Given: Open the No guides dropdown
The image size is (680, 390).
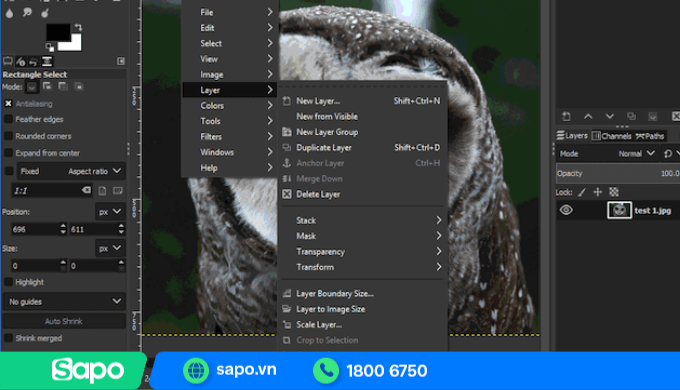Looking at the screenshot, I should tap(64, 301).
